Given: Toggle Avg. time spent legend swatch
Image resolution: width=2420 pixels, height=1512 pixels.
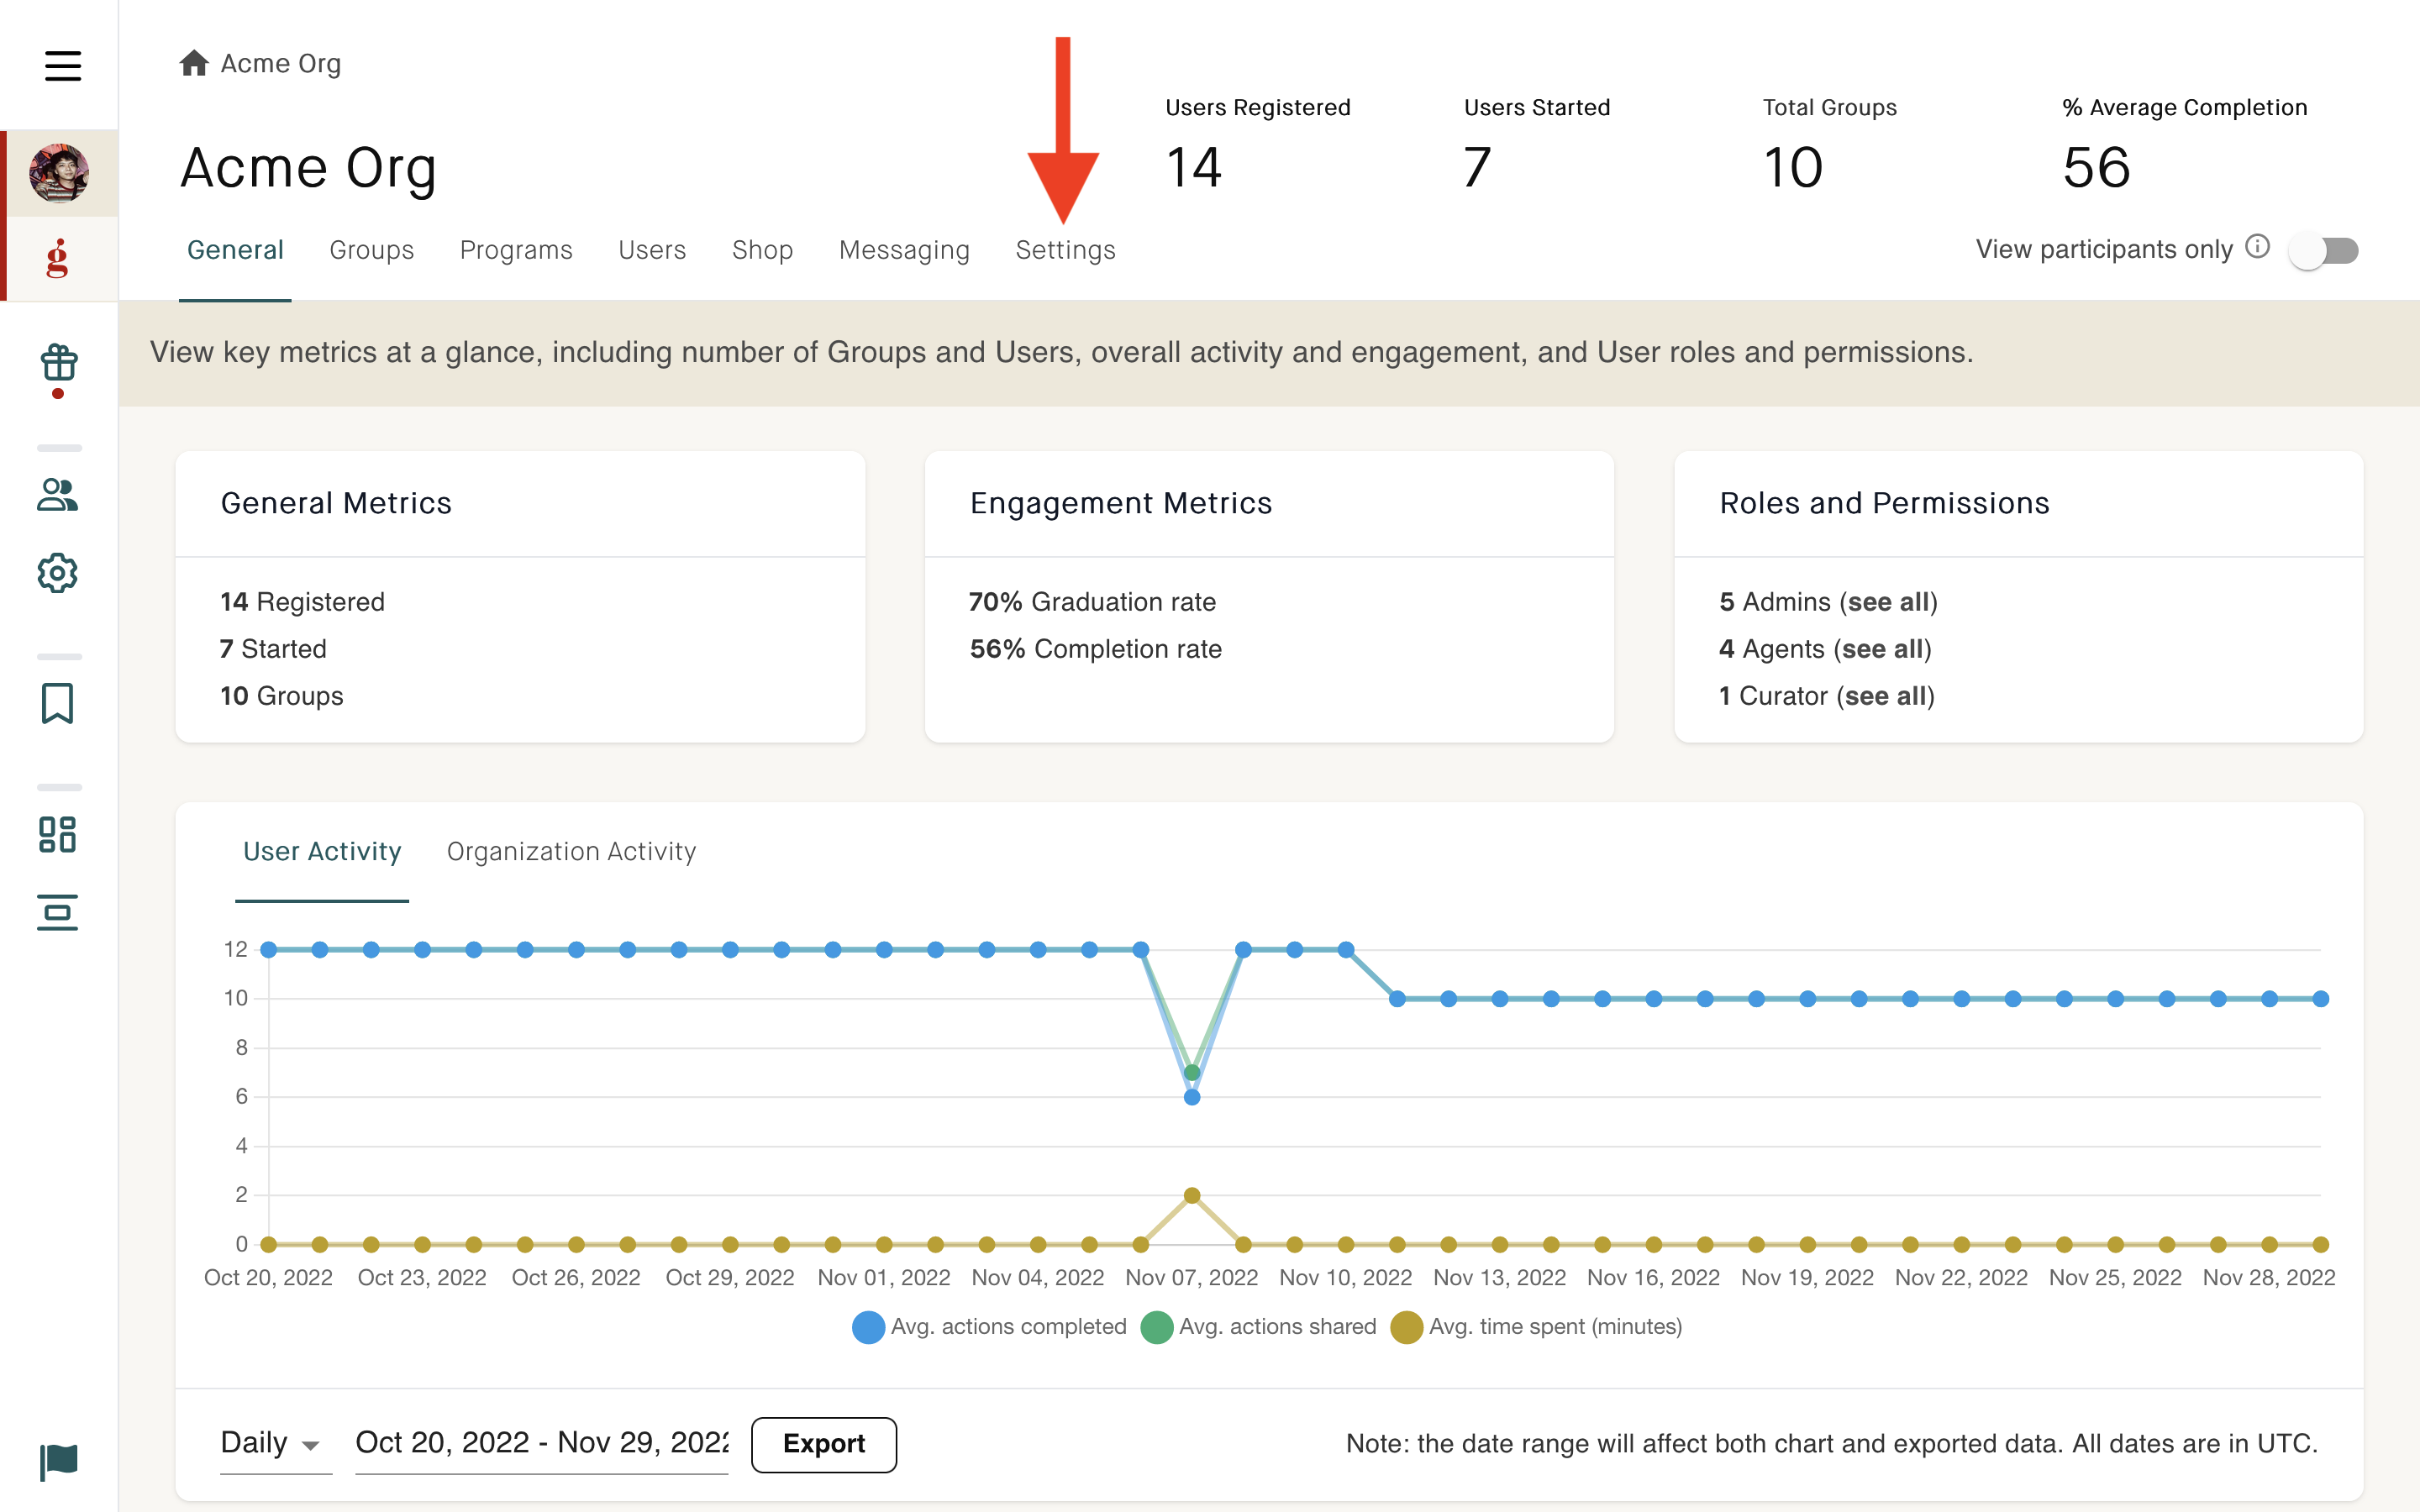Looking at the screenshot, I should pyautogui.click(x=1407, y=1327).
